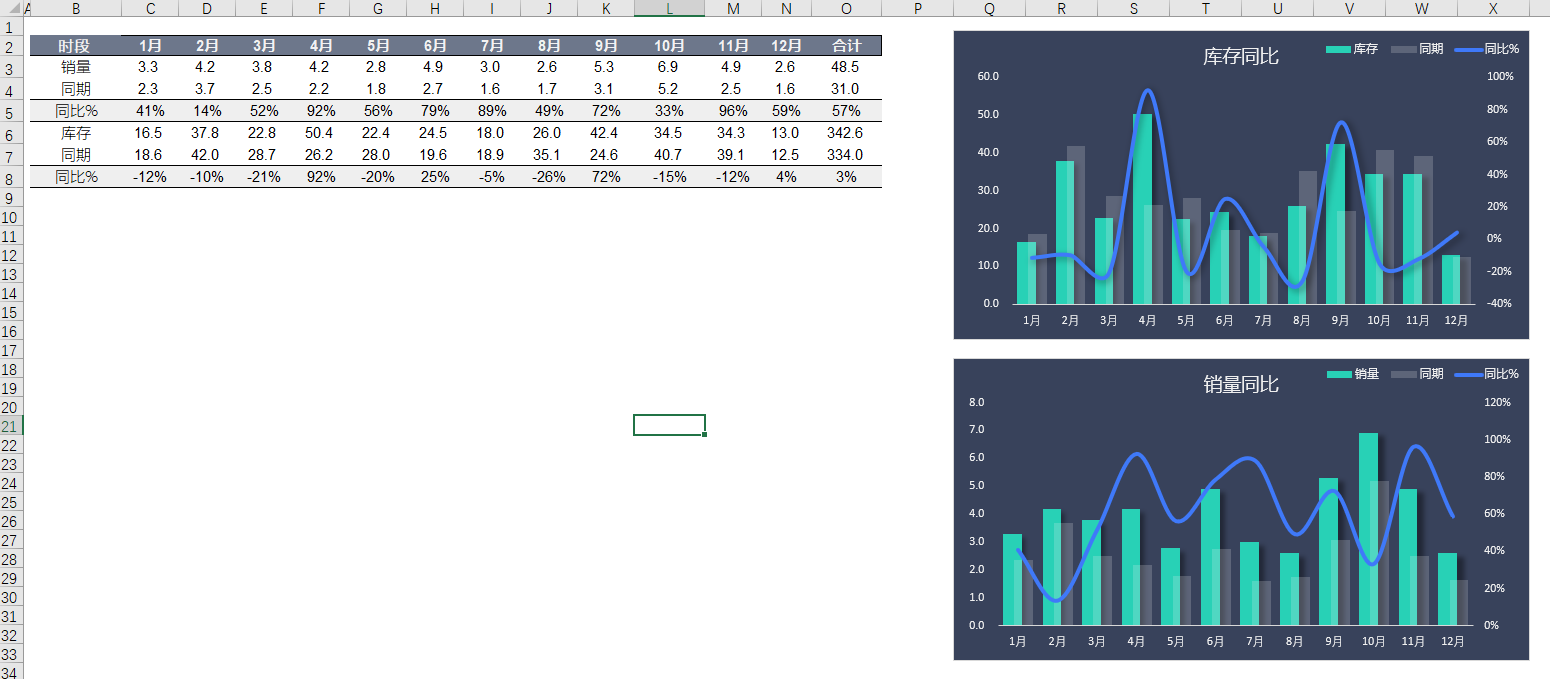Select cell with value 37.8

pyautogui.click(x=207, y=133)
